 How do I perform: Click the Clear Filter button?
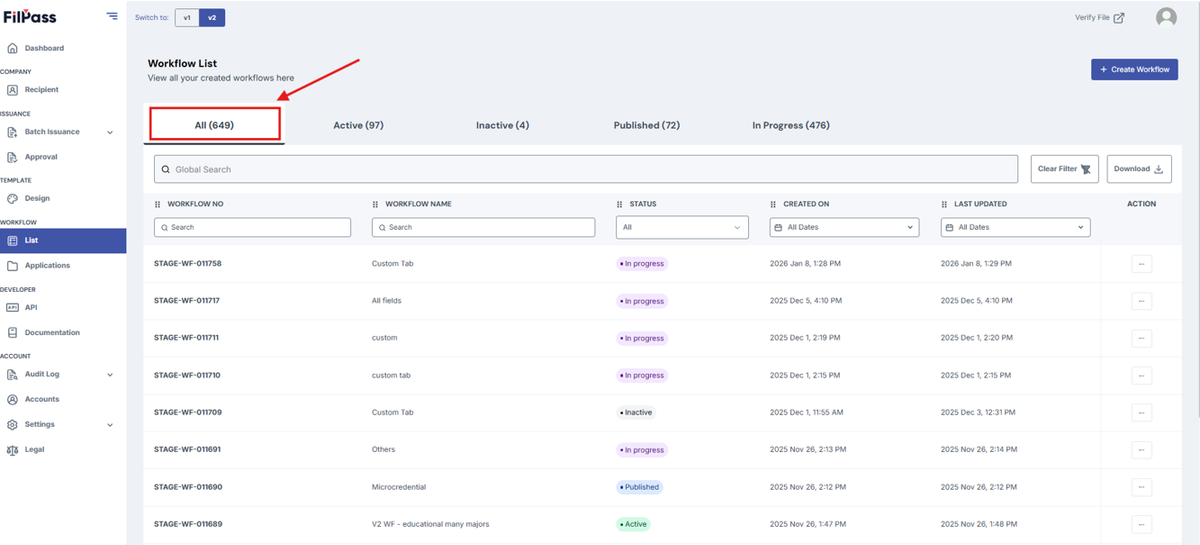(x=1065, y=169)
